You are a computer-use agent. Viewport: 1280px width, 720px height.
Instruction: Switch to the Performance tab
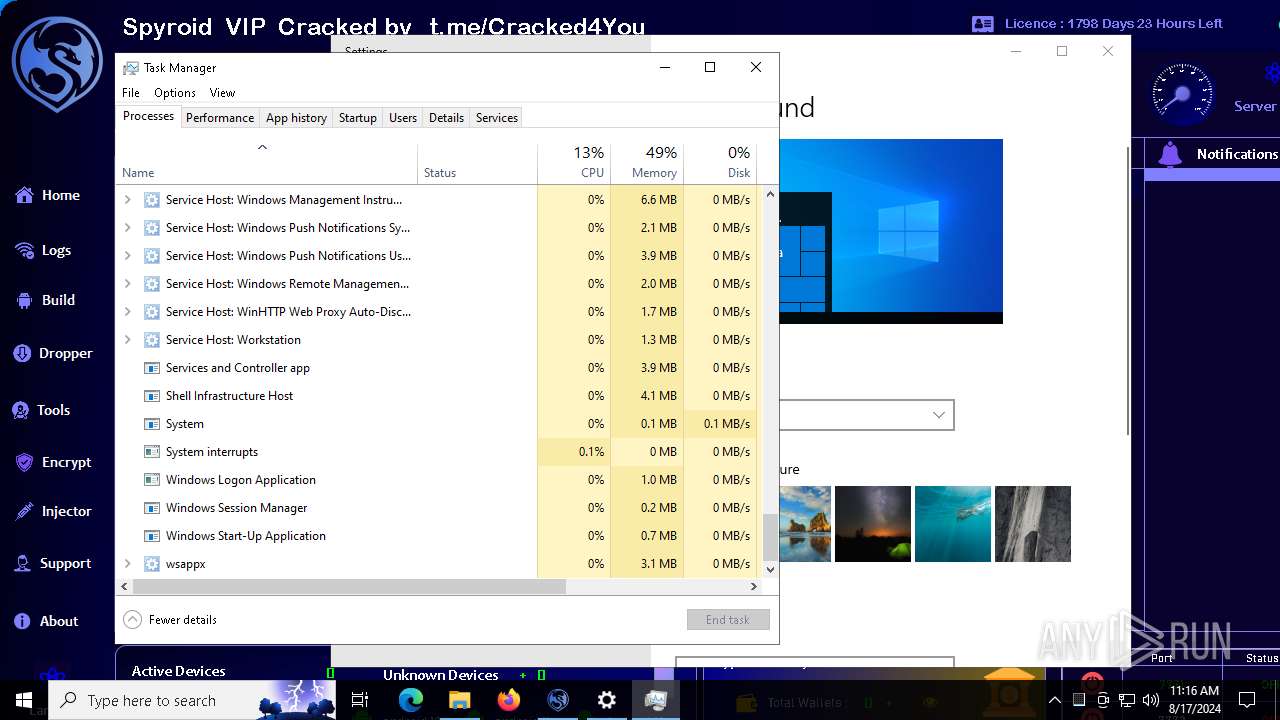click(x=220, y=118)
